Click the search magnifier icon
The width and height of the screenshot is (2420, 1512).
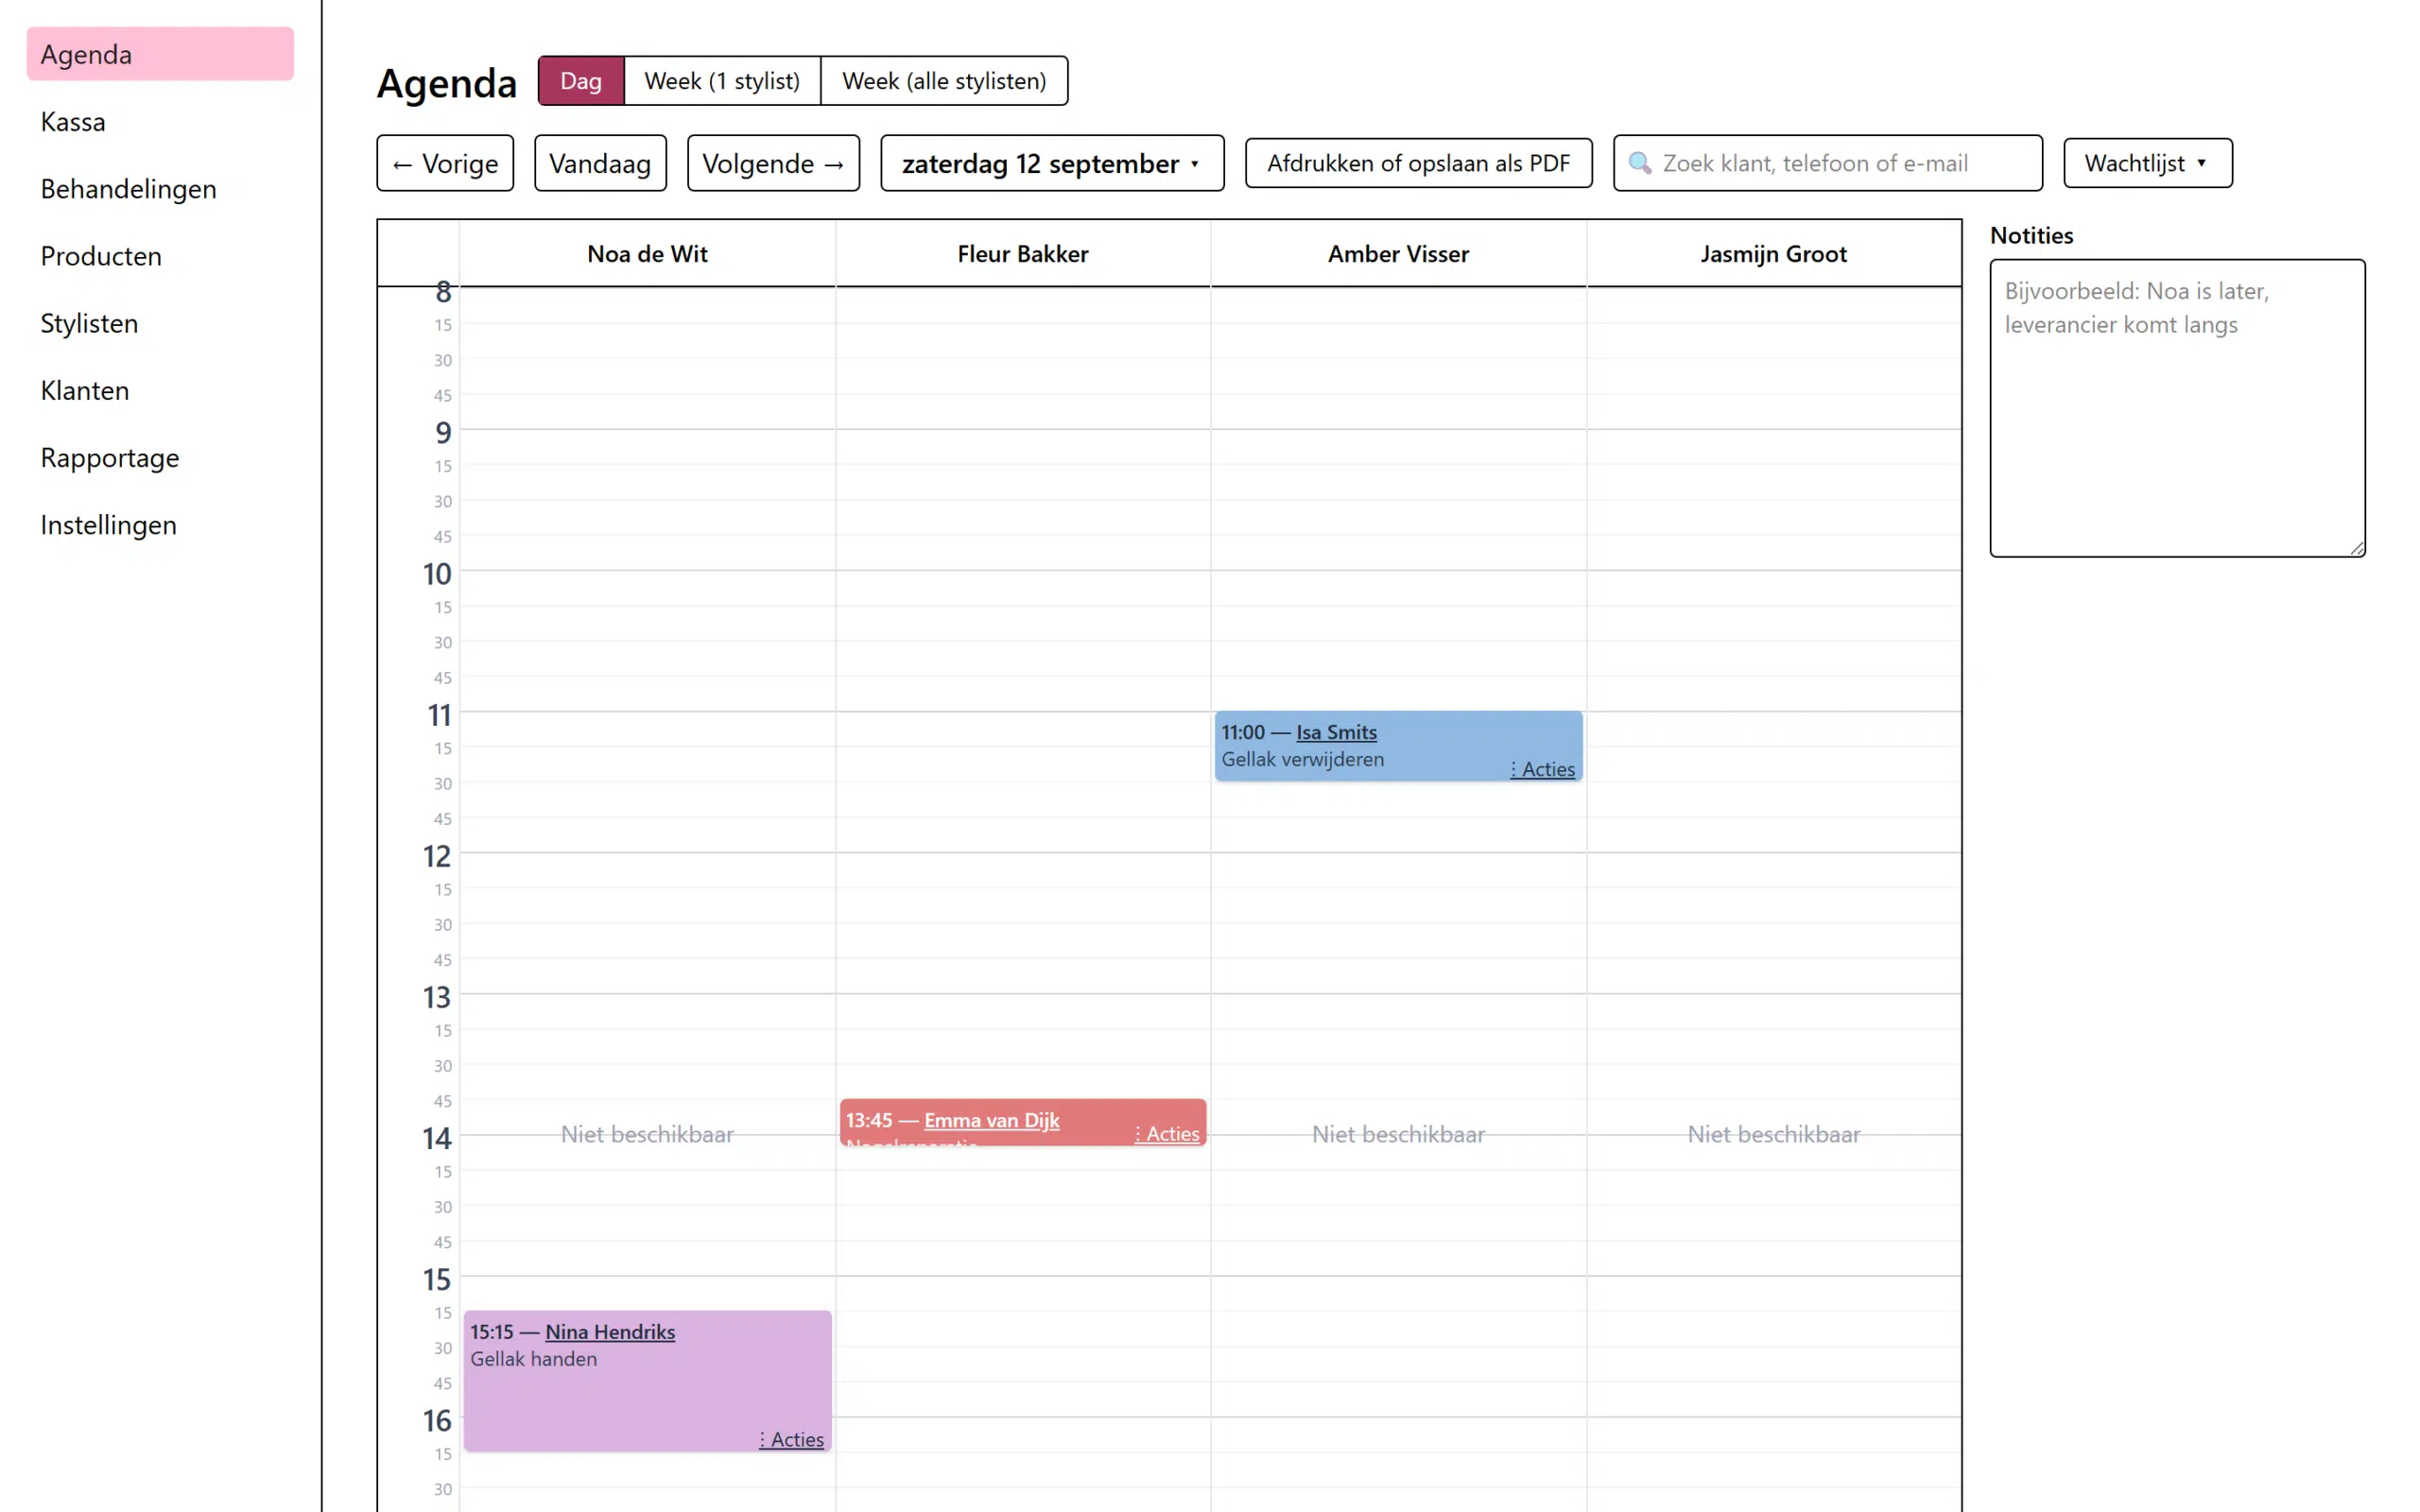click(1640, 163)
